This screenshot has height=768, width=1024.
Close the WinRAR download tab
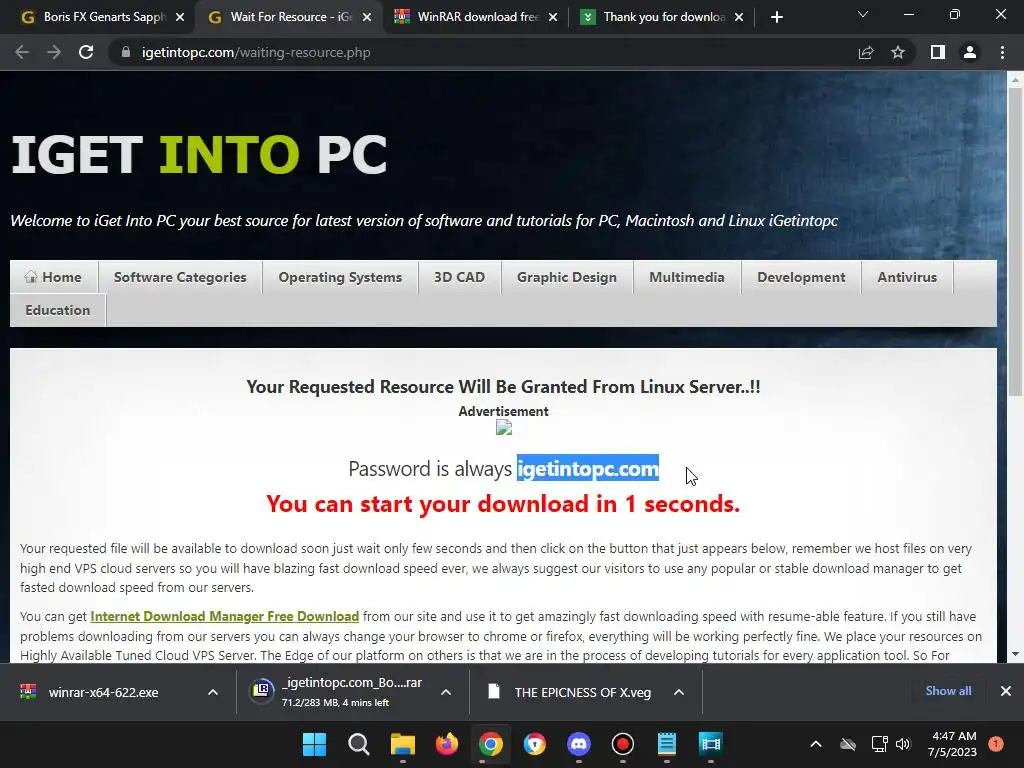[x=553, y=17]
